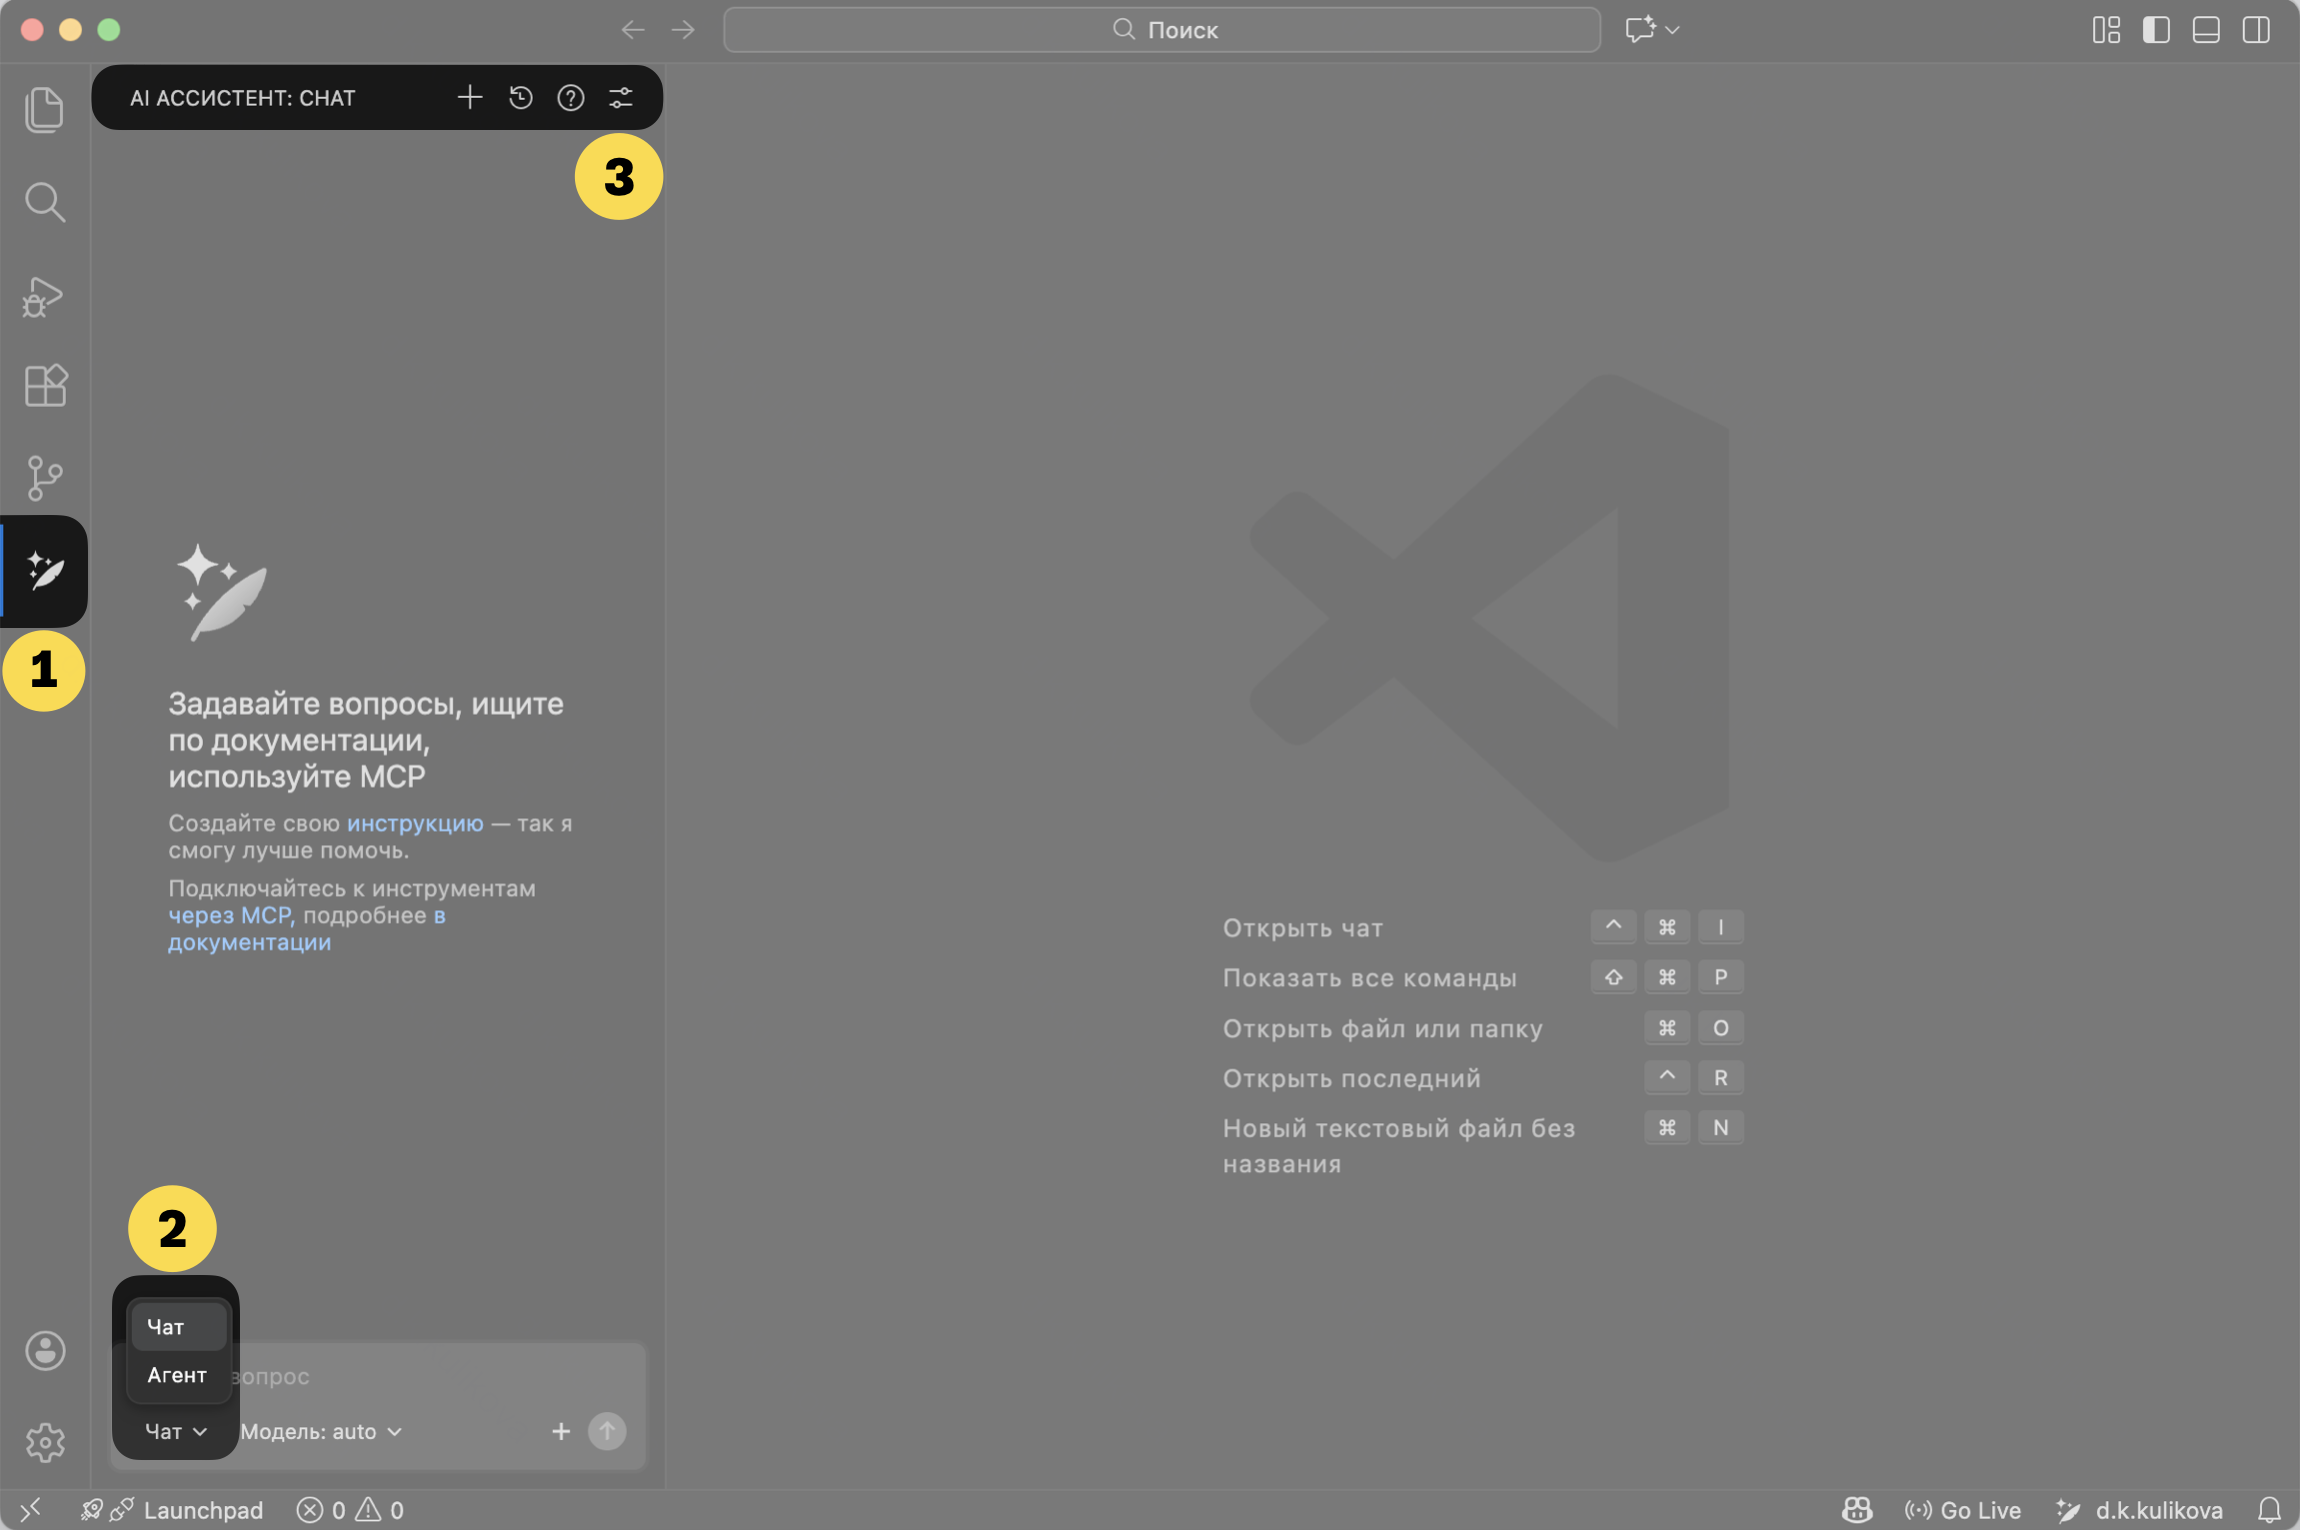Open the инструкцию link

tap(415, 823)
